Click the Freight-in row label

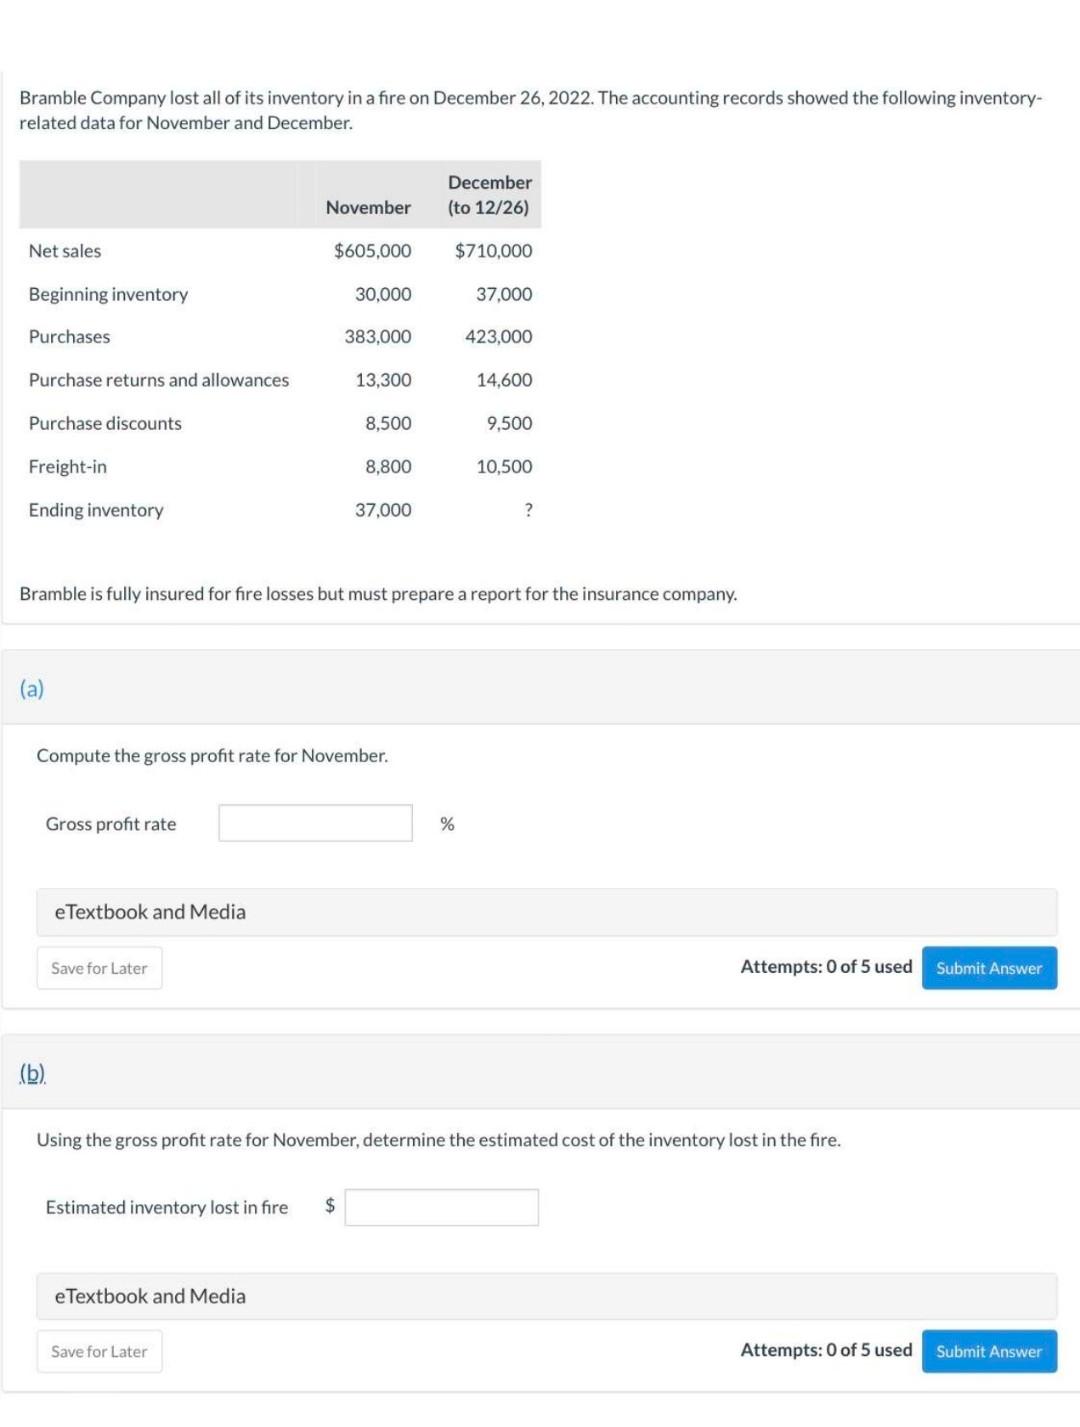[67, 467]
